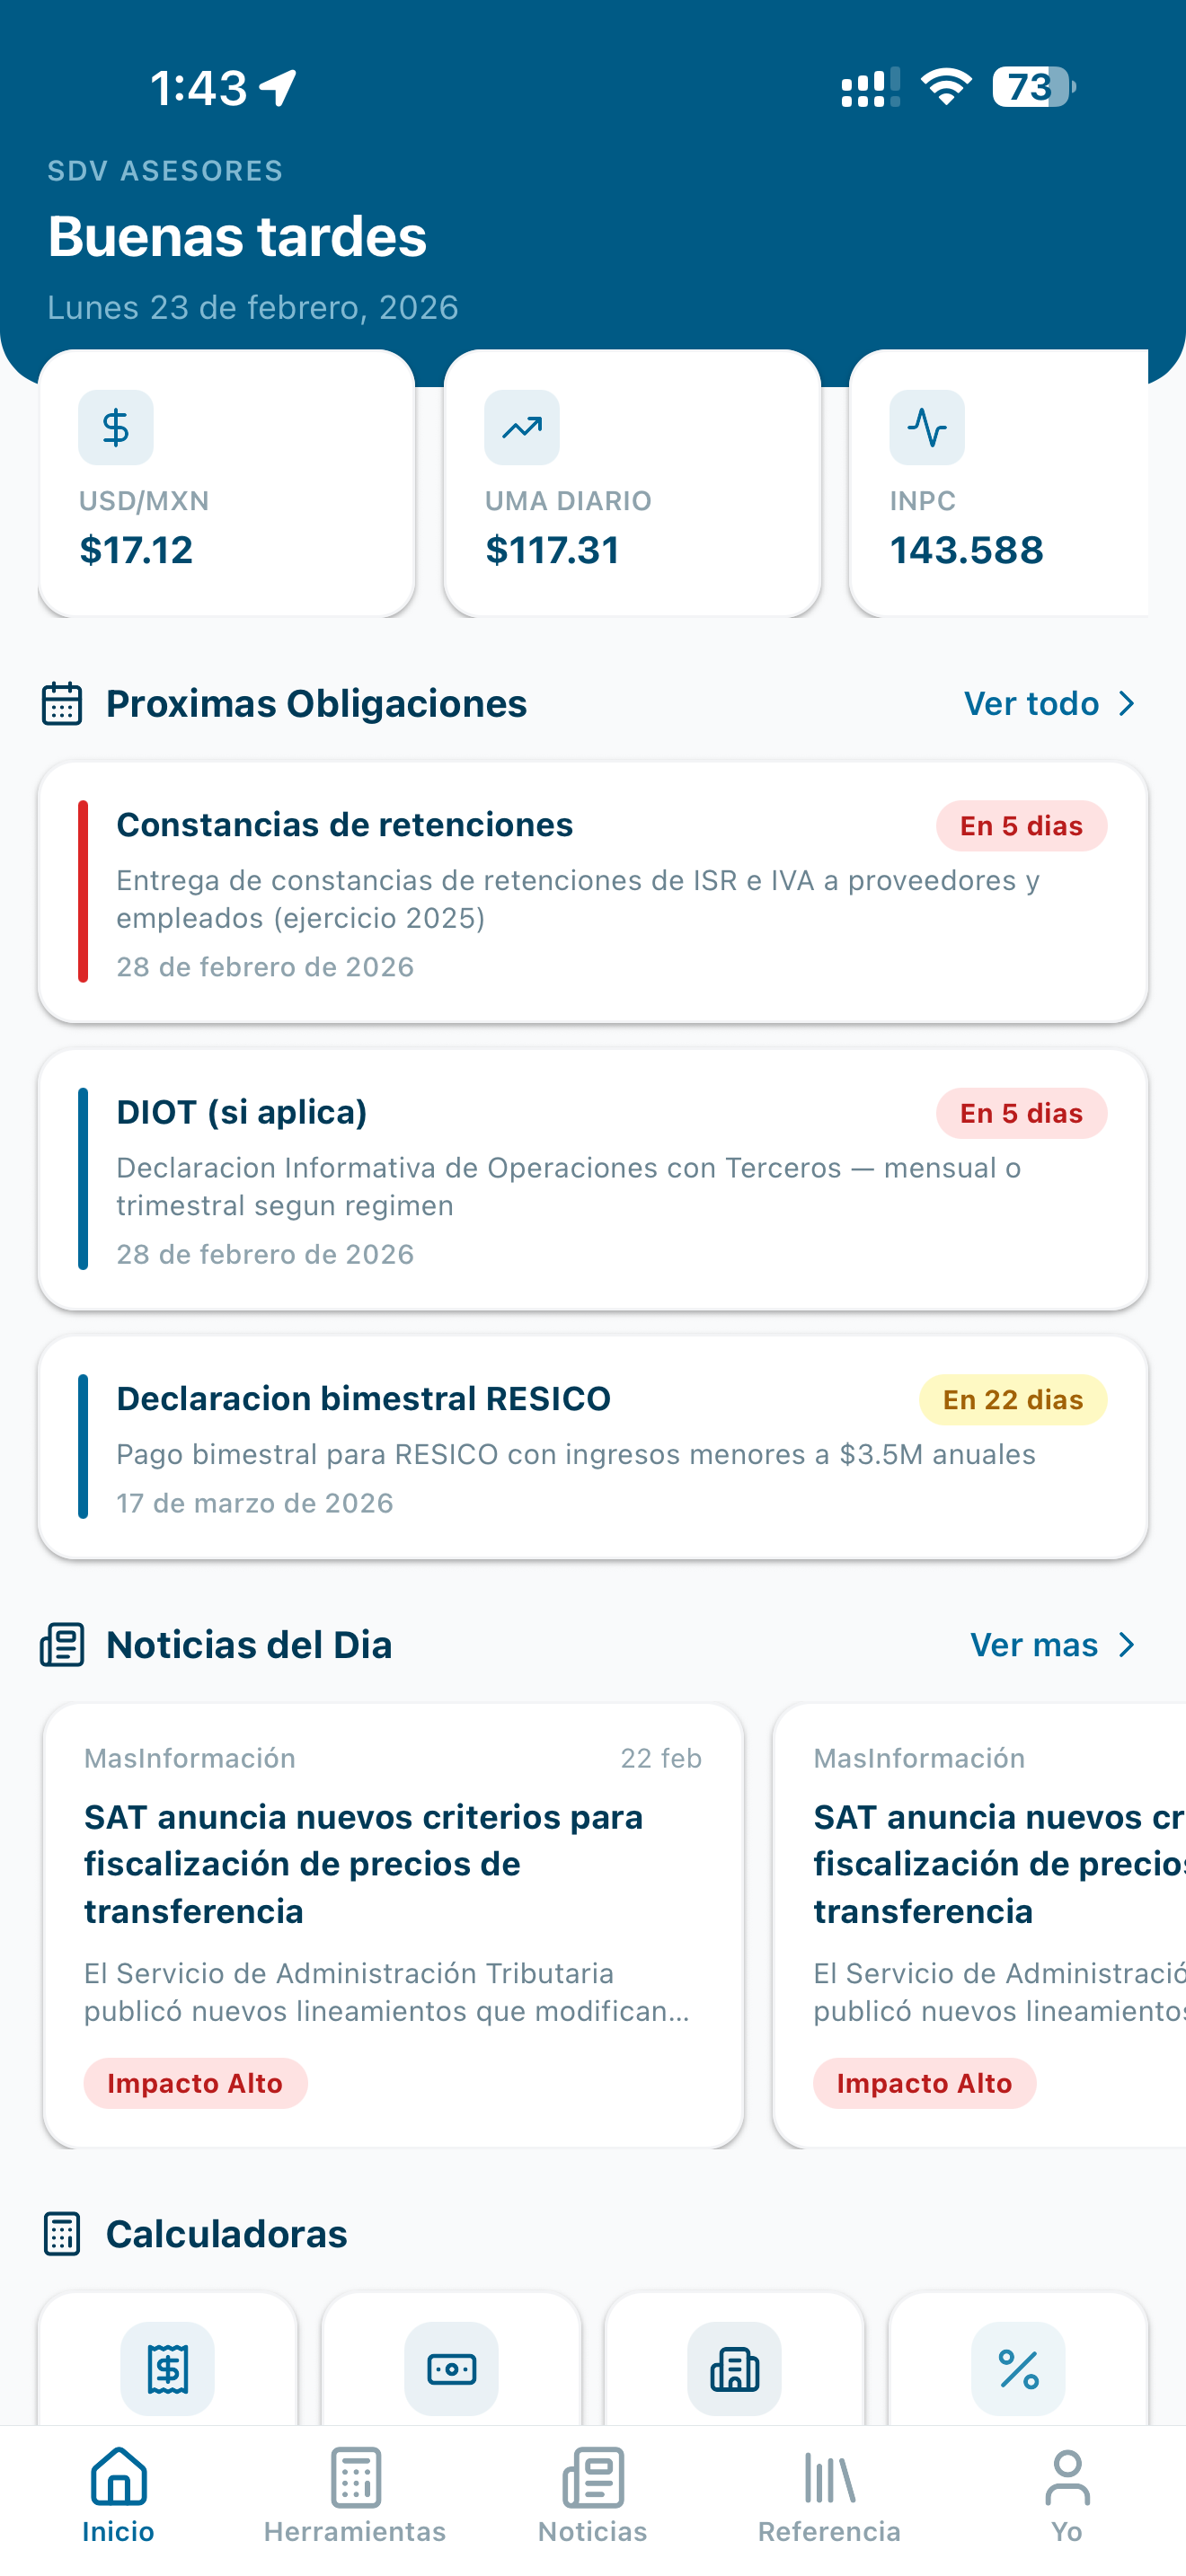Open the receipt dollar calculator icon
The width and height of the screenshot is (1186, 2576).
(168, 2369)
